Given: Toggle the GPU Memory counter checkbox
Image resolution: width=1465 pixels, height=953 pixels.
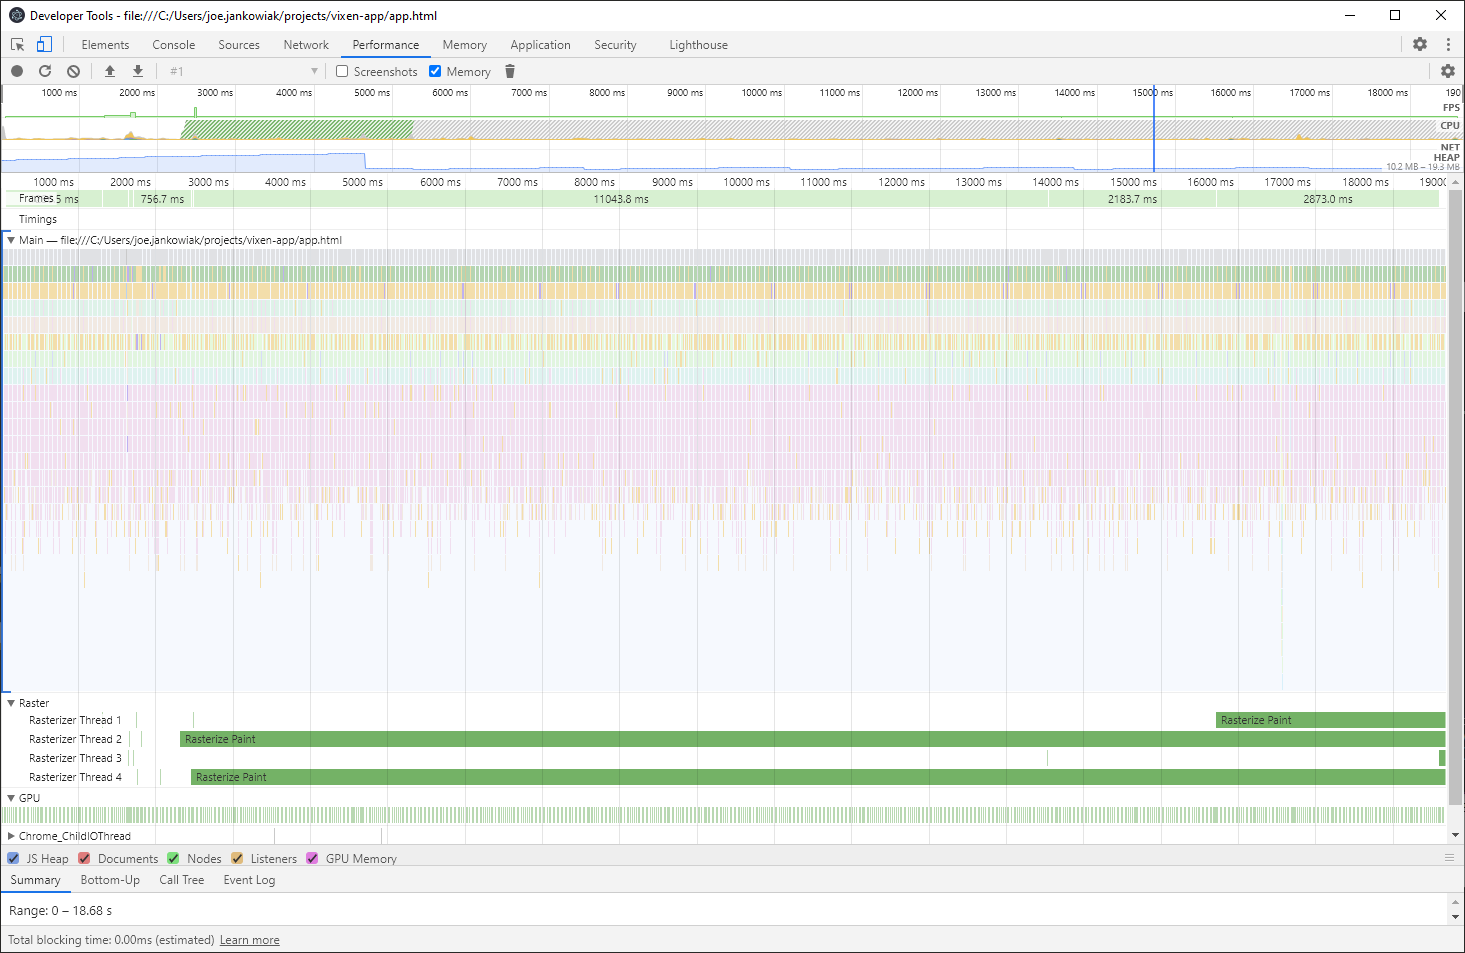Looking at the screenshot, I should (x=312, y=858).
